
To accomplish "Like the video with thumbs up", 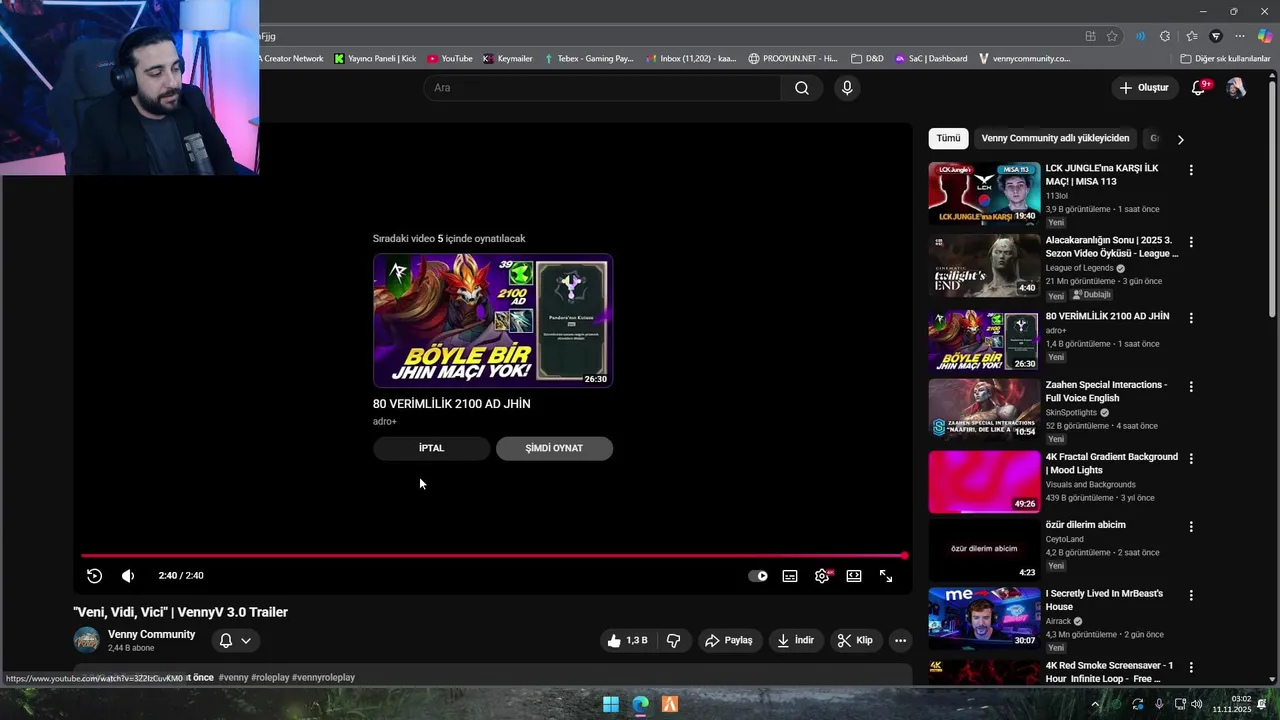I will 627,641.
